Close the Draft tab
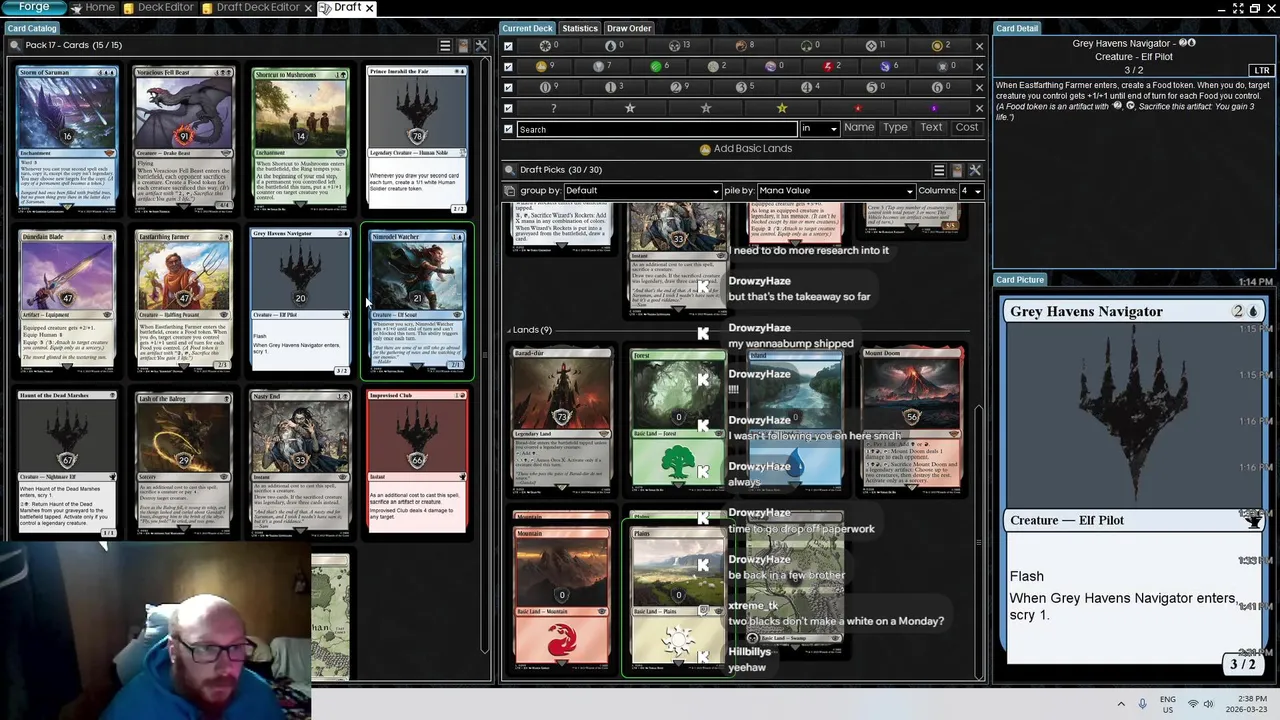 pos(369,8)
